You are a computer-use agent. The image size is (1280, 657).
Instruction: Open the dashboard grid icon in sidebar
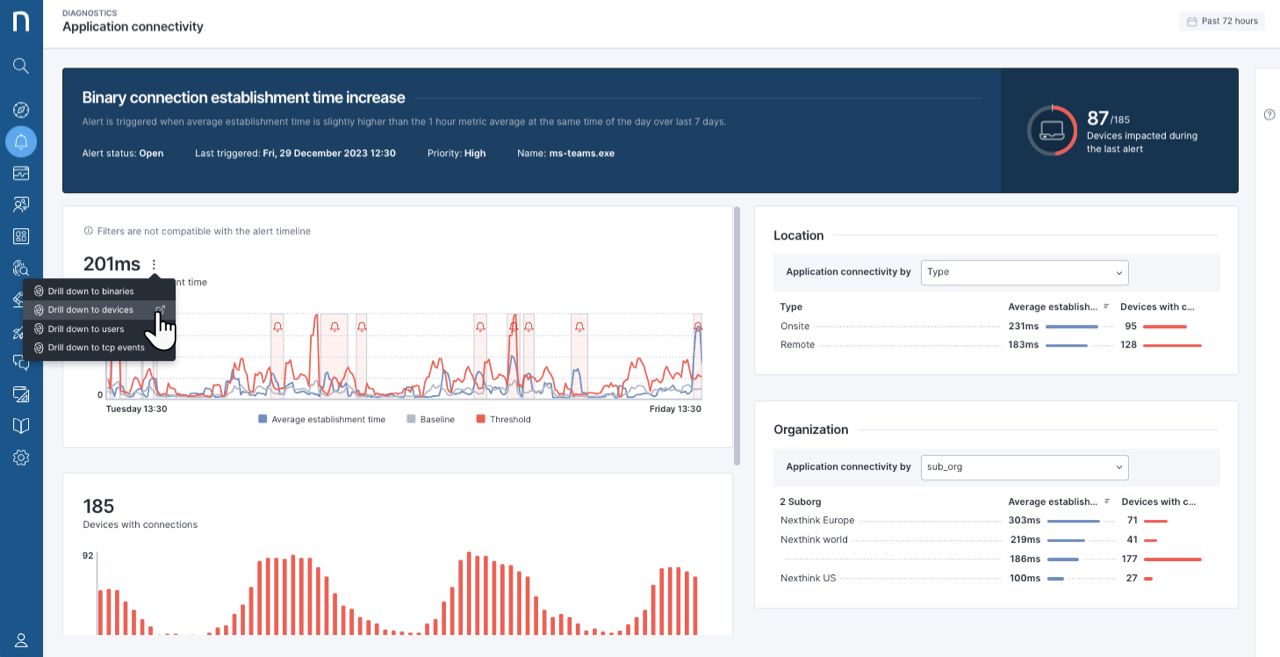pos(21,236)
